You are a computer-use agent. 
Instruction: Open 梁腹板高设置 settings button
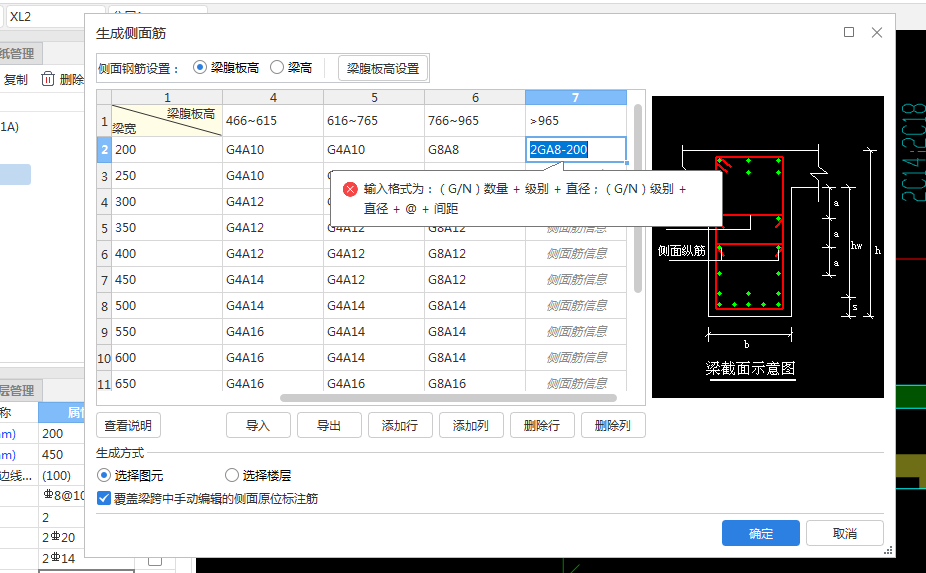383,69
